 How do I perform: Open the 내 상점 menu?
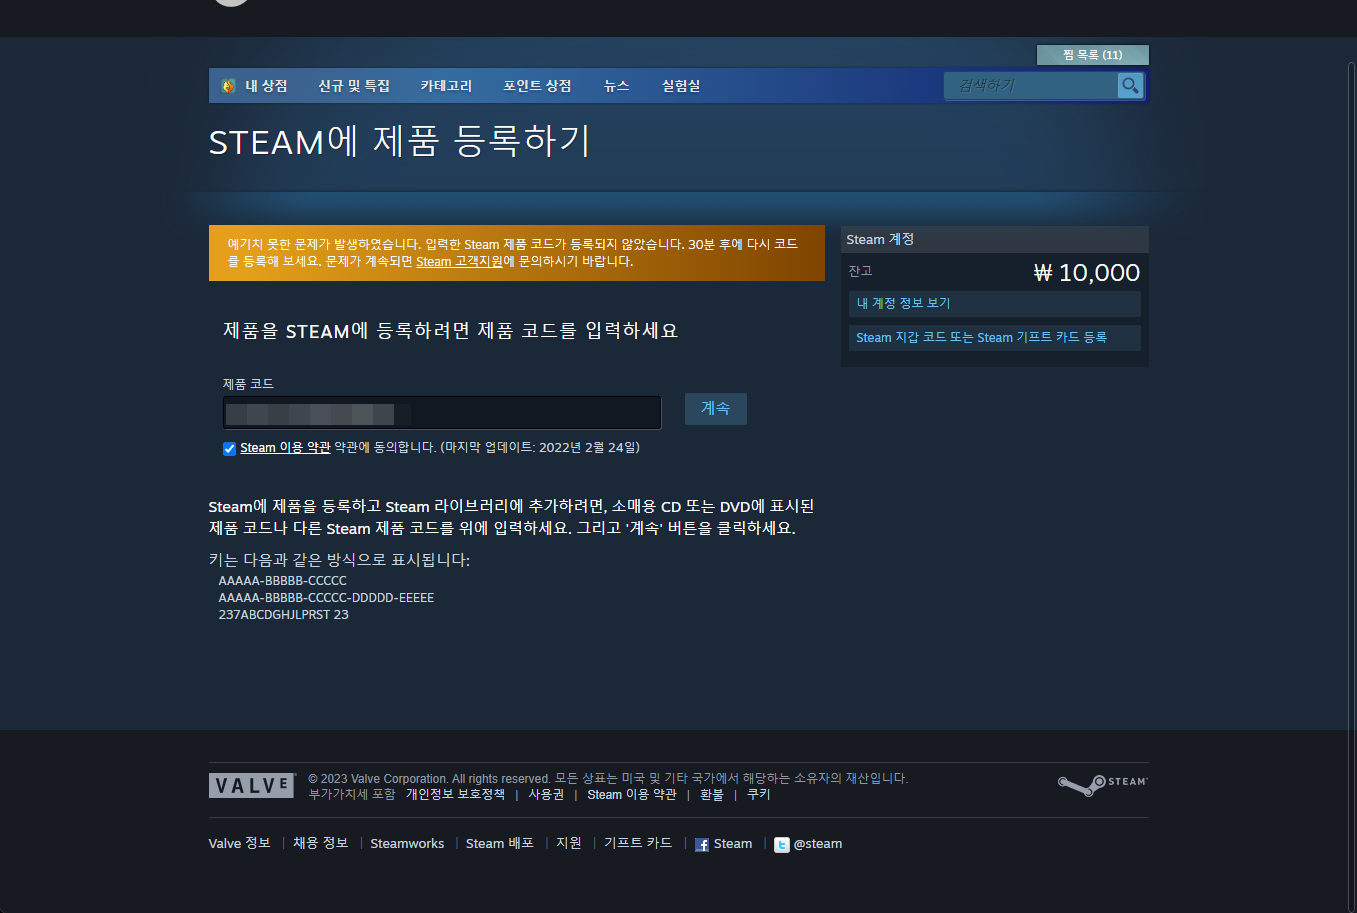click(x=266, y=86)
